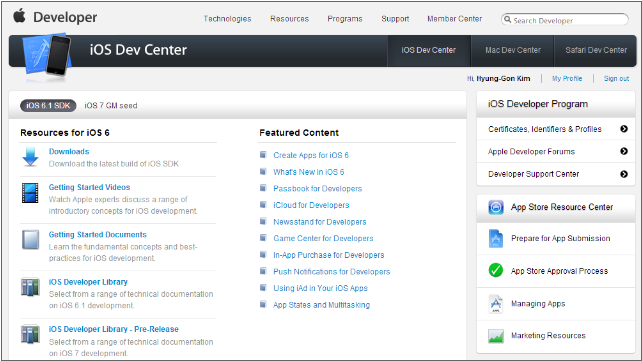Click the Sign out link
Viewport: 642px width, 361px height.
[616, 79]
